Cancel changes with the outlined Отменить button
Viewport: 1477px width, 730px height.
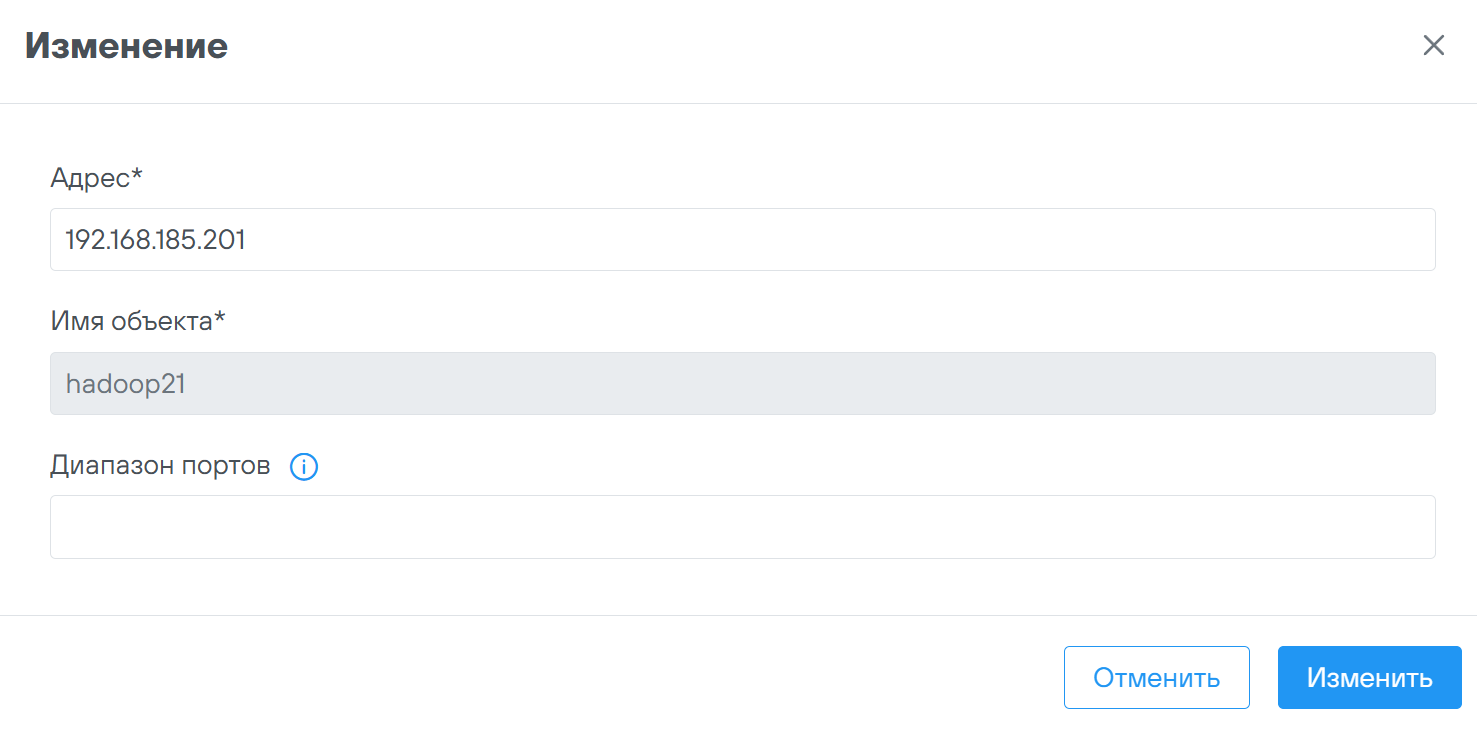1156,678
